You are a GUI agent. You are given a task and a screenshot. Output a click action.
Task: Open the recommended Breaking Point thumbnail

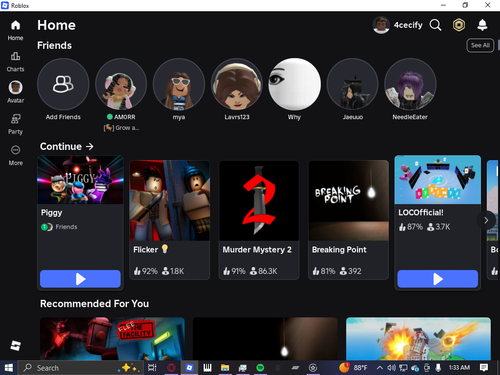click(265, 339)
